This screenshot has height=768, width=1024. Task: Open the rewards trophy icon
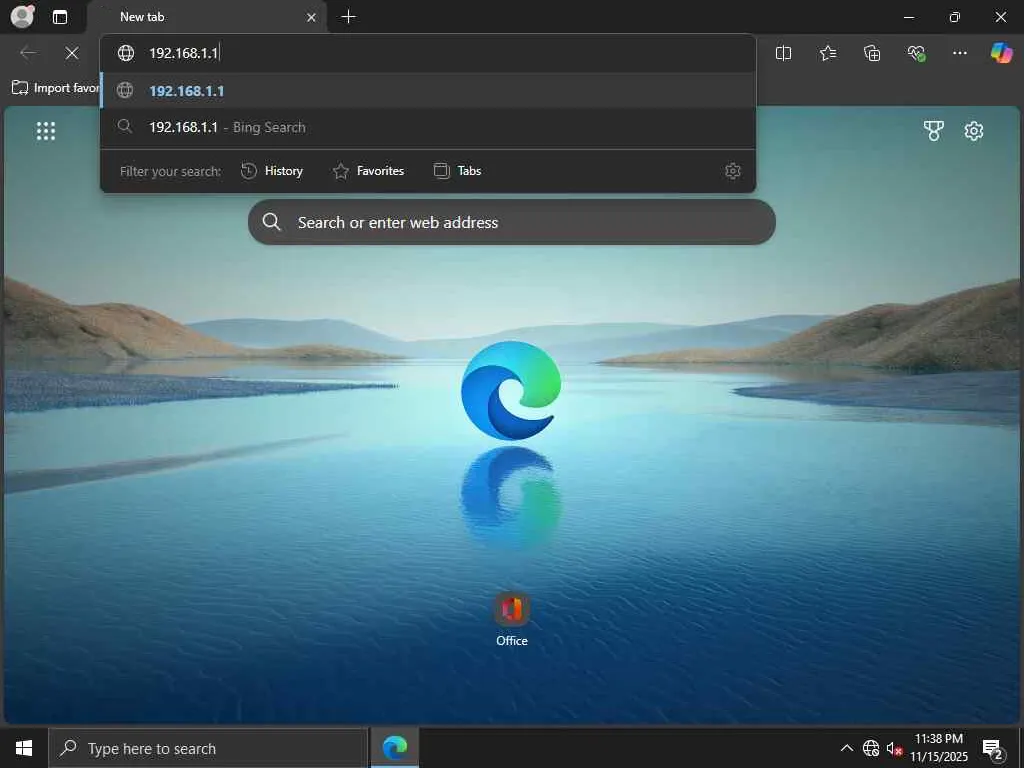934,131
